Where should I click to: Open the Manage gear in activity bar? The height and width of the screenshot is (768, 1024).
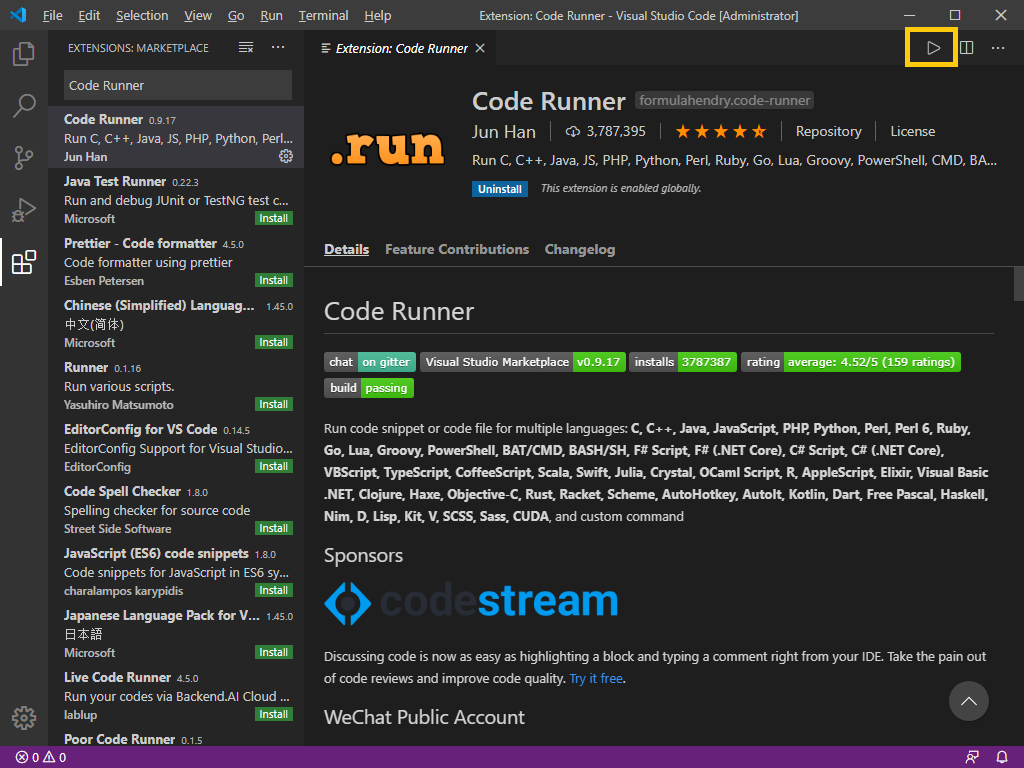click(24, 718)
